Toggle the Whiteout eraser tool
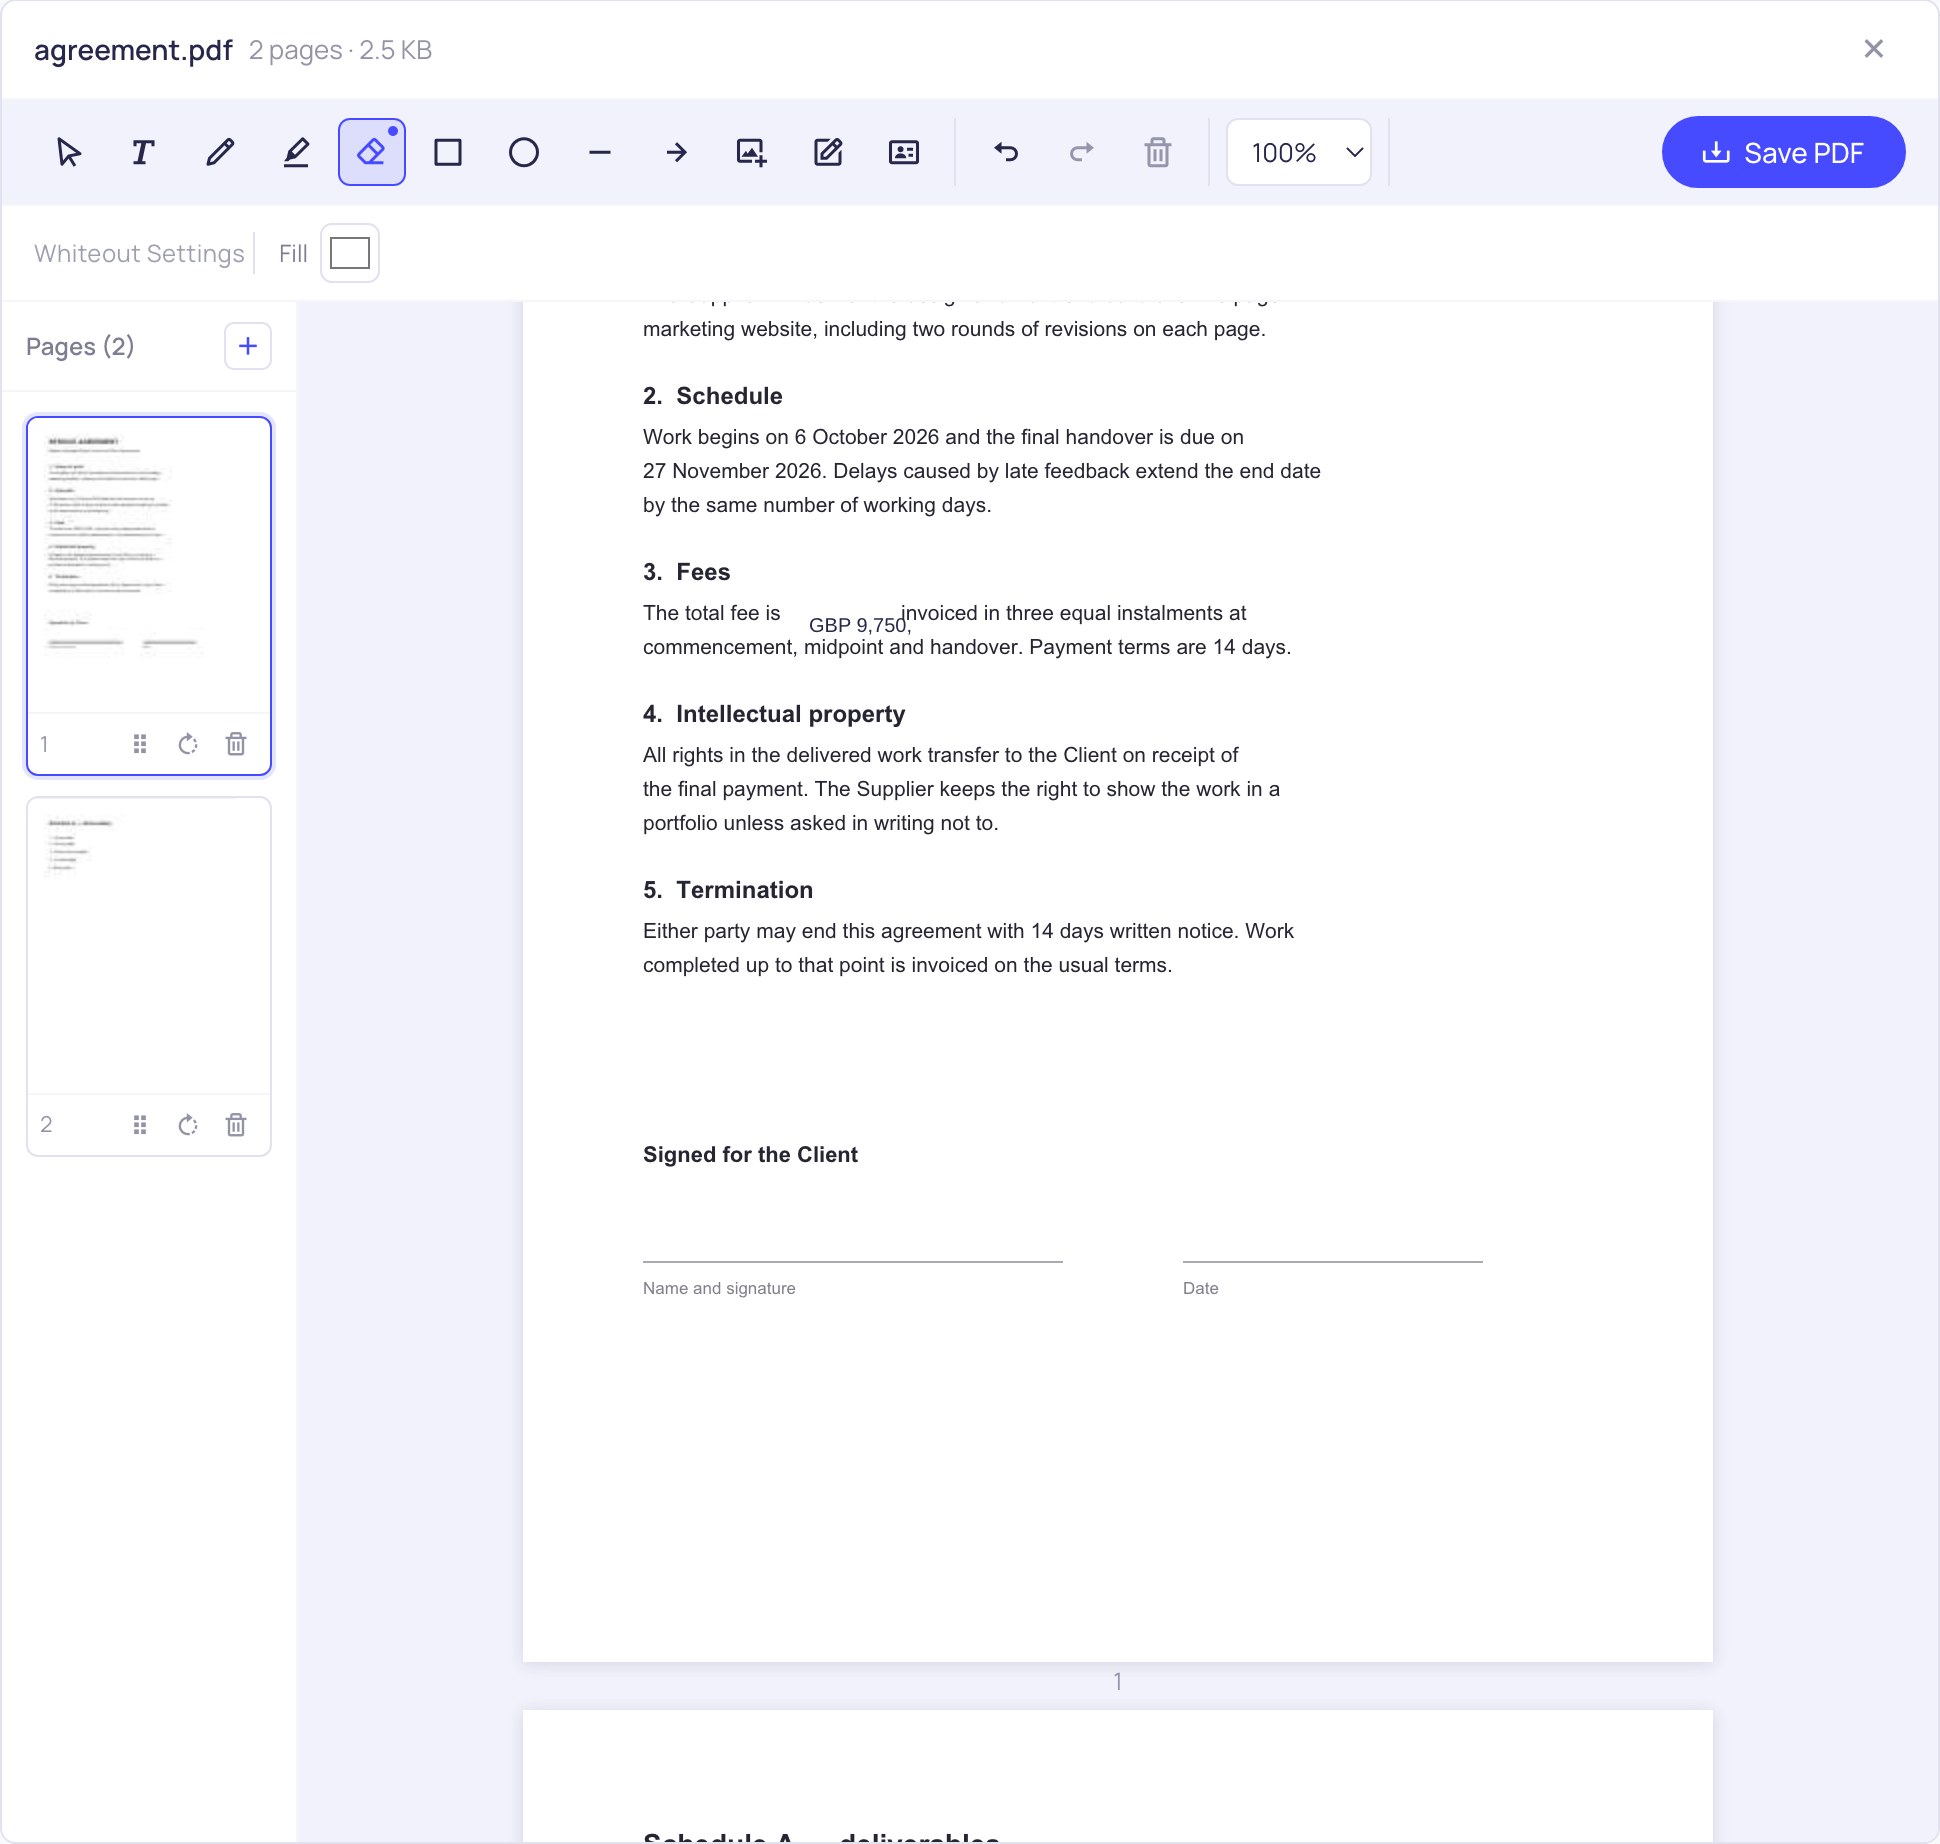The width and height of the screenshot is (1940, 1844). pyautogui.click(x=372, y=152)
